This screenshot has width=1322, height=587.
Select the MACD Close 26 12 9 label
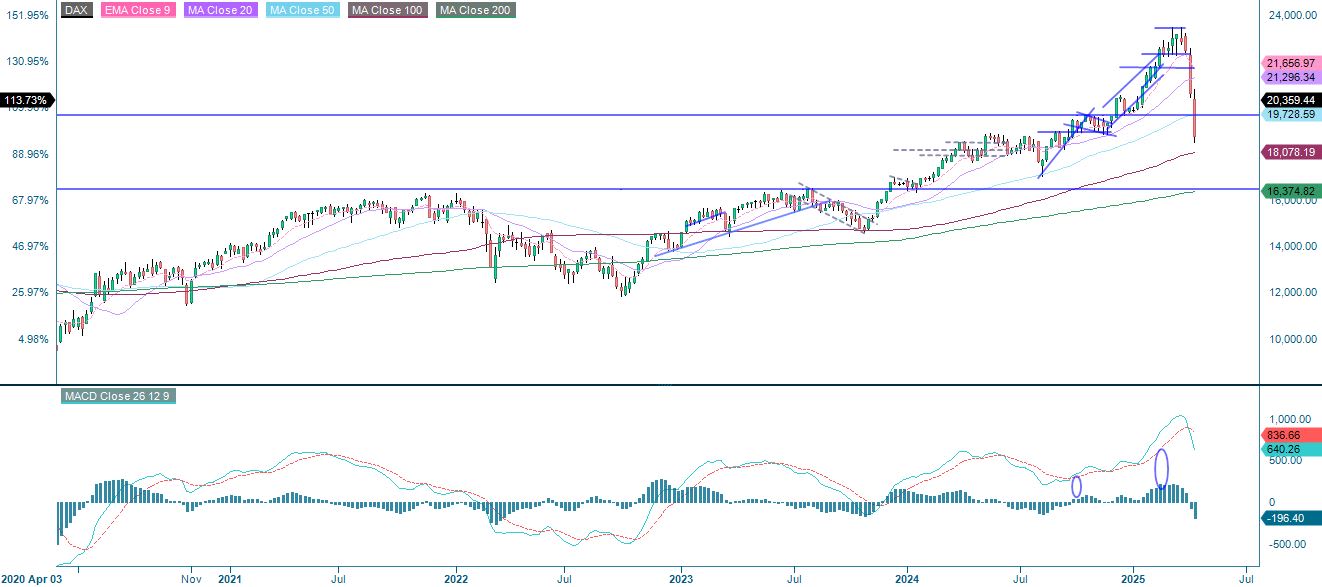click(120, 395)
